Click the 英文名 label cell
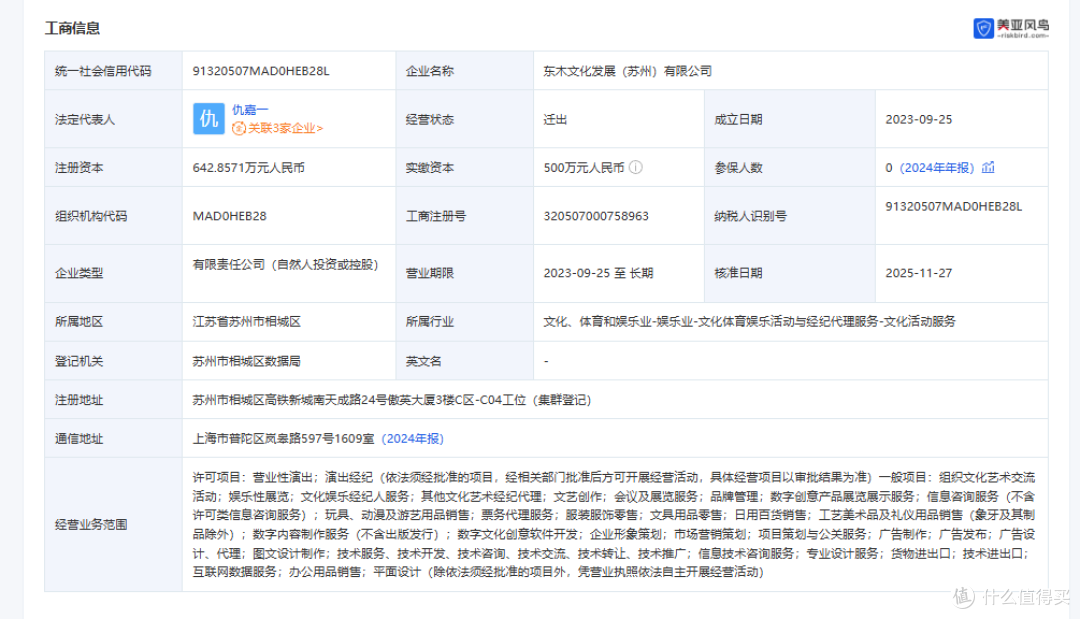The width and height of the screenshot is (1080, 619). pyautogui.click(x=465, y=361)
